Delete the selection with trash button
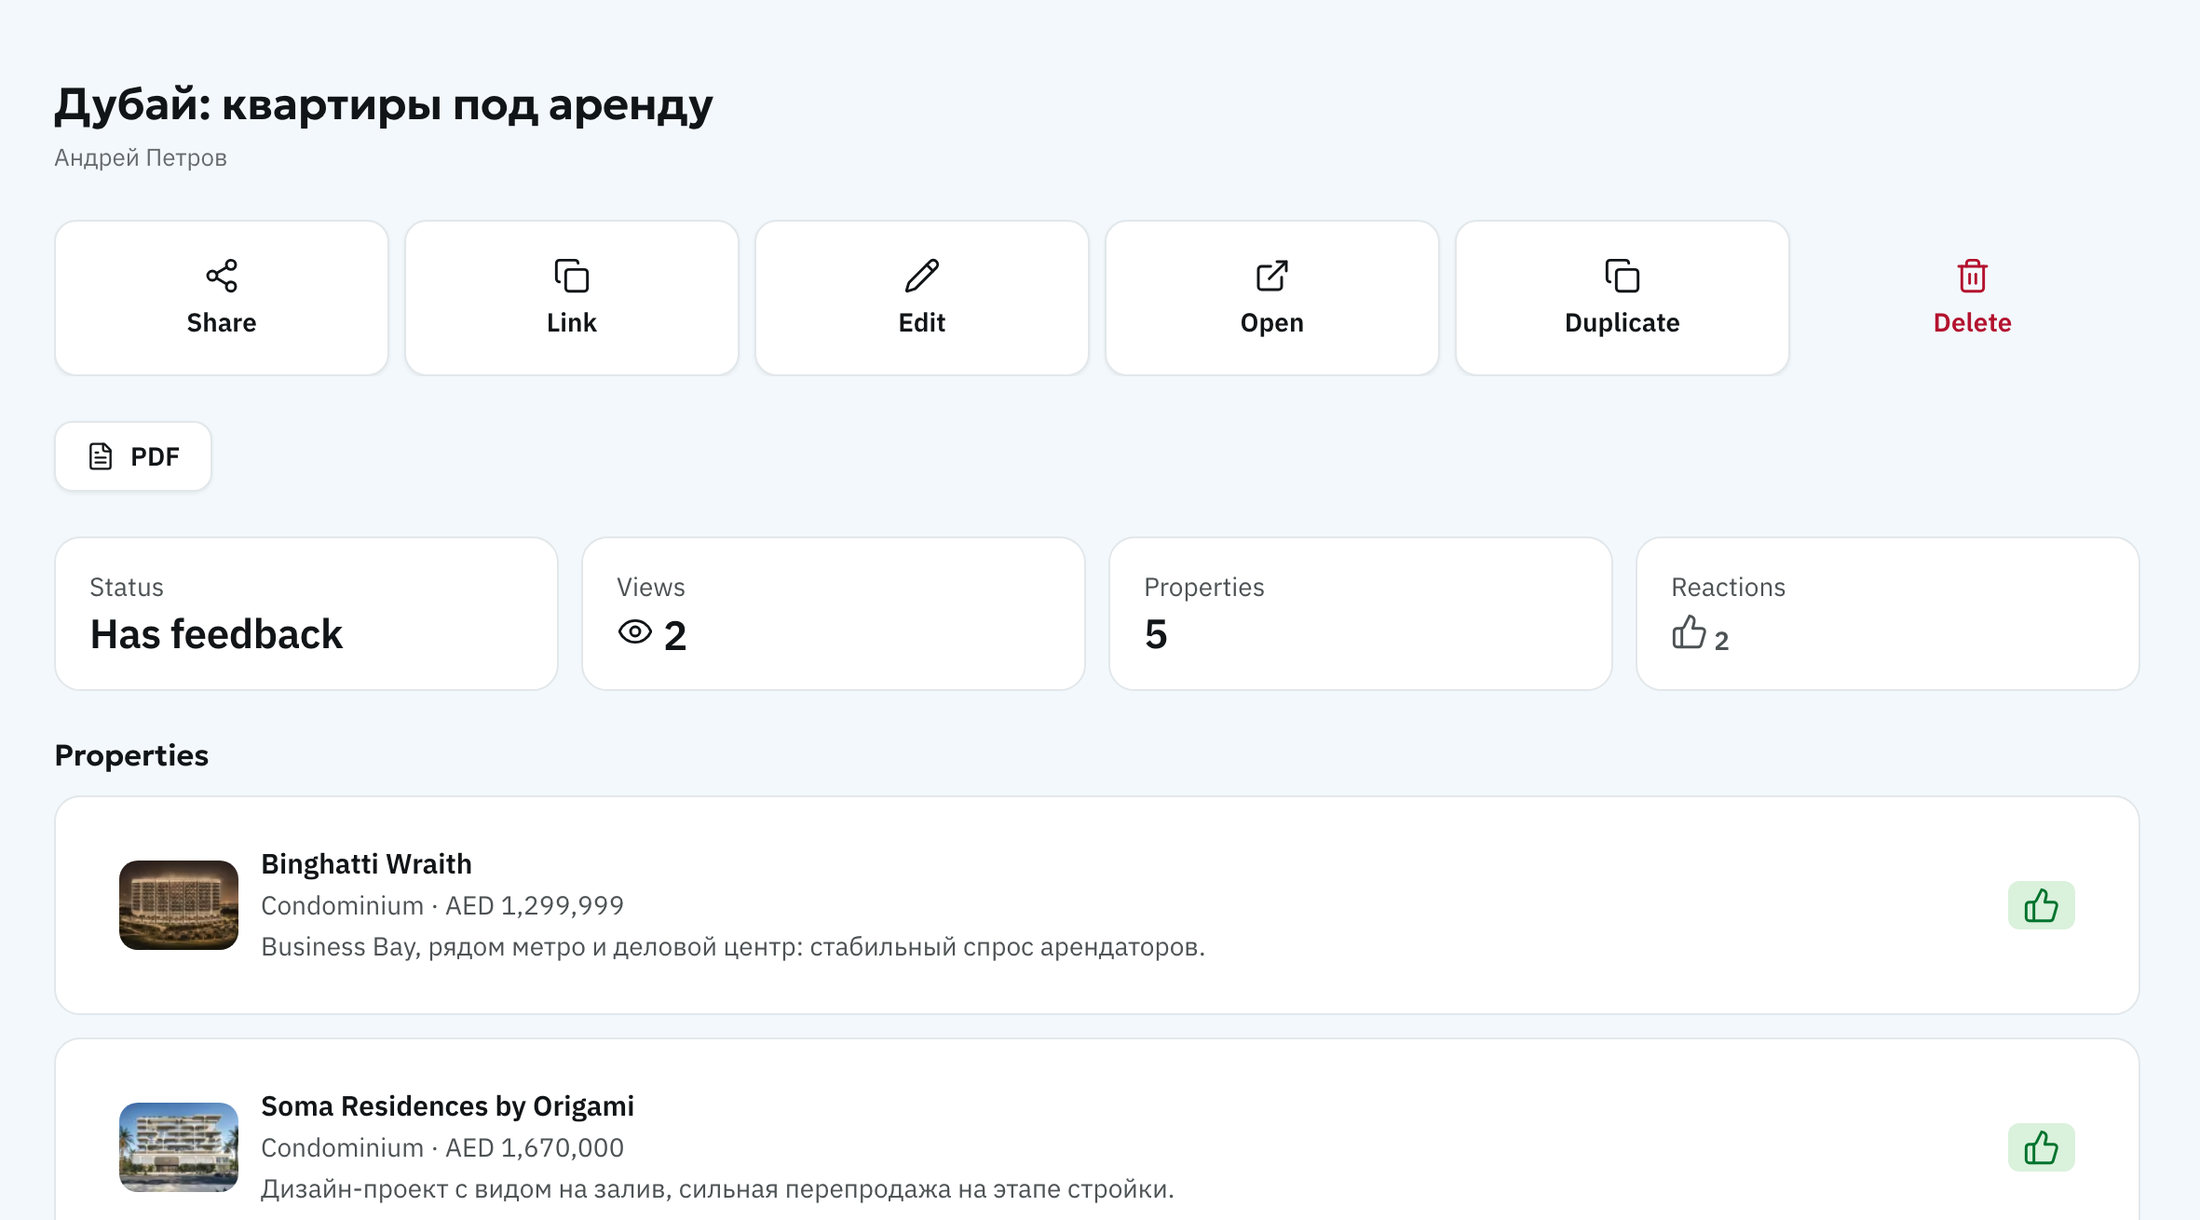Viewport: 2200px width, 1220px height. click(1972, 298)
